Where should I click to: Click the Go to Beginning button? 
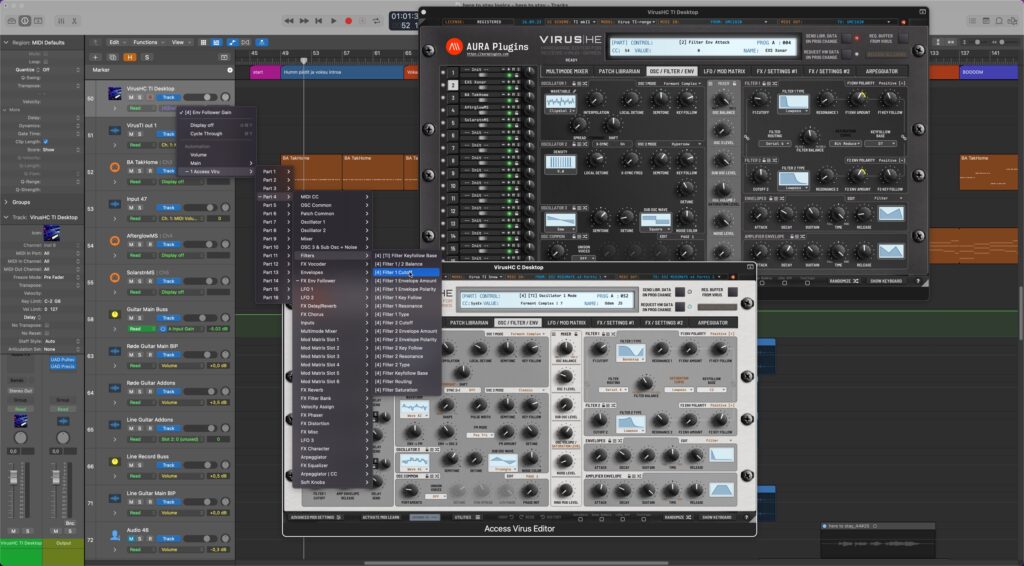point(319,21)
